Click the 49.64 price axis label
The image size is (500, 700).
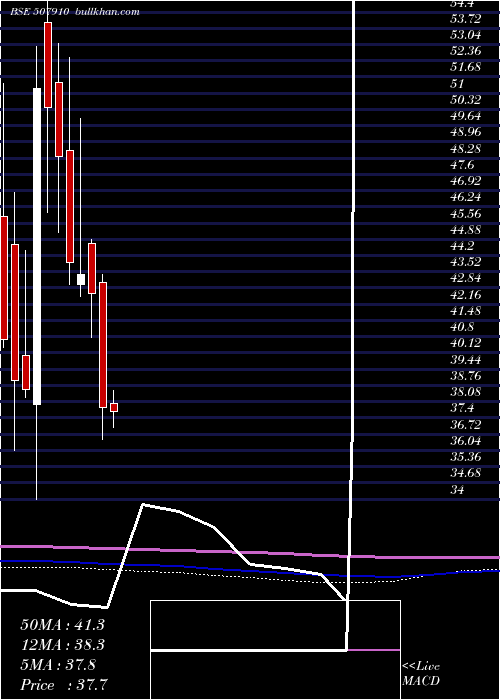pyautogui.click(x=466, y=116)
